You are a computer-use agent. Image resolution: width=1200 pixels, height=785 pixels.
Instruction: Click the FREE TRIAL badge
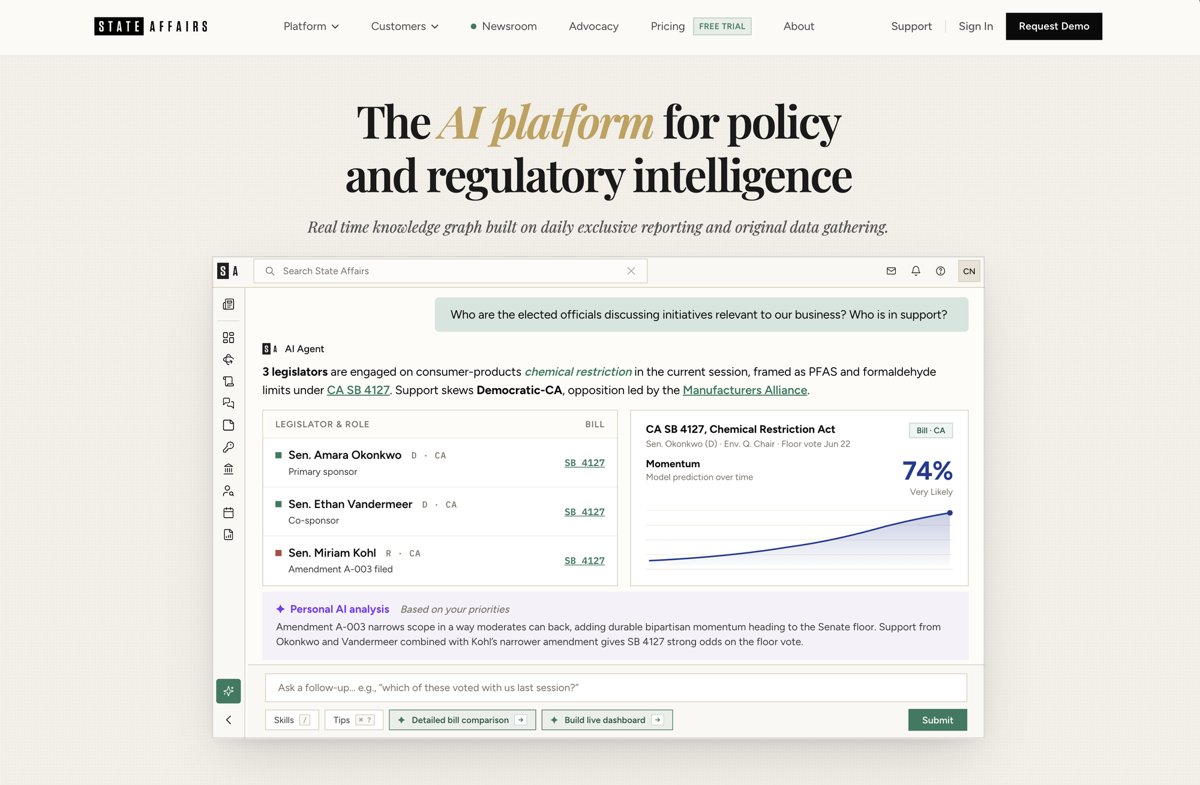click(x=722, y=26)
